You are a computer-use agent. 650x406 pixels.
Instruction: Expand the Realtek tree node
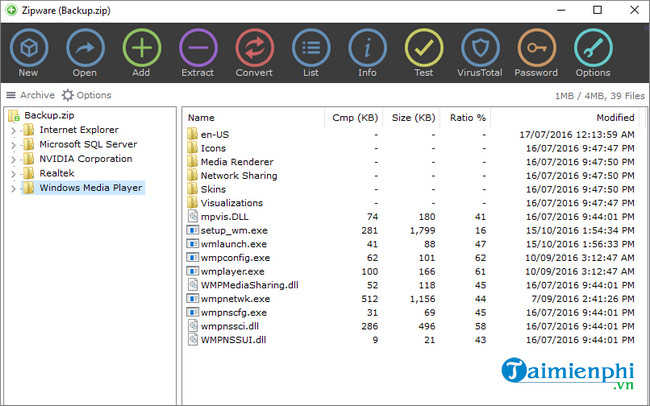click(13, 174)
